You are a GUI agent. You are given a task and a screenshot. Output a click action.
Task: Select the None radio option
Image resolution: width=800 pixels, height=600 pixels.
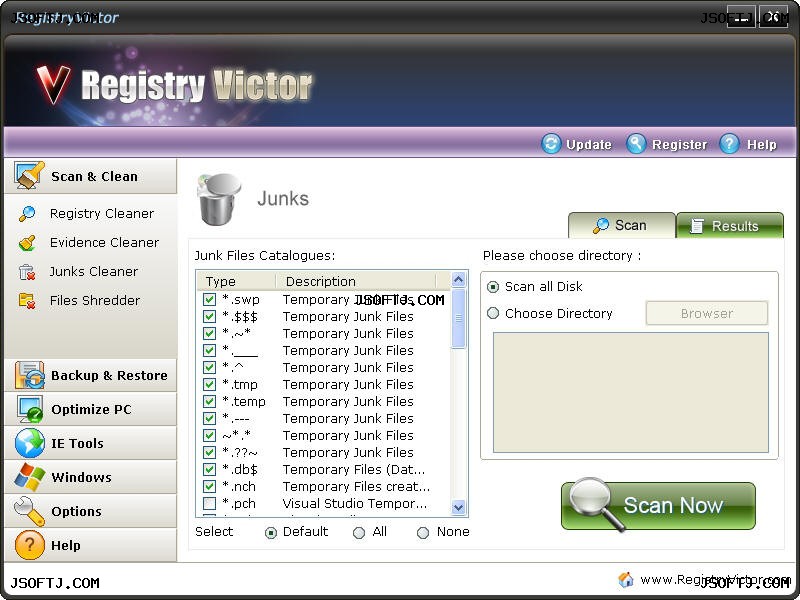tap(423, 533)
